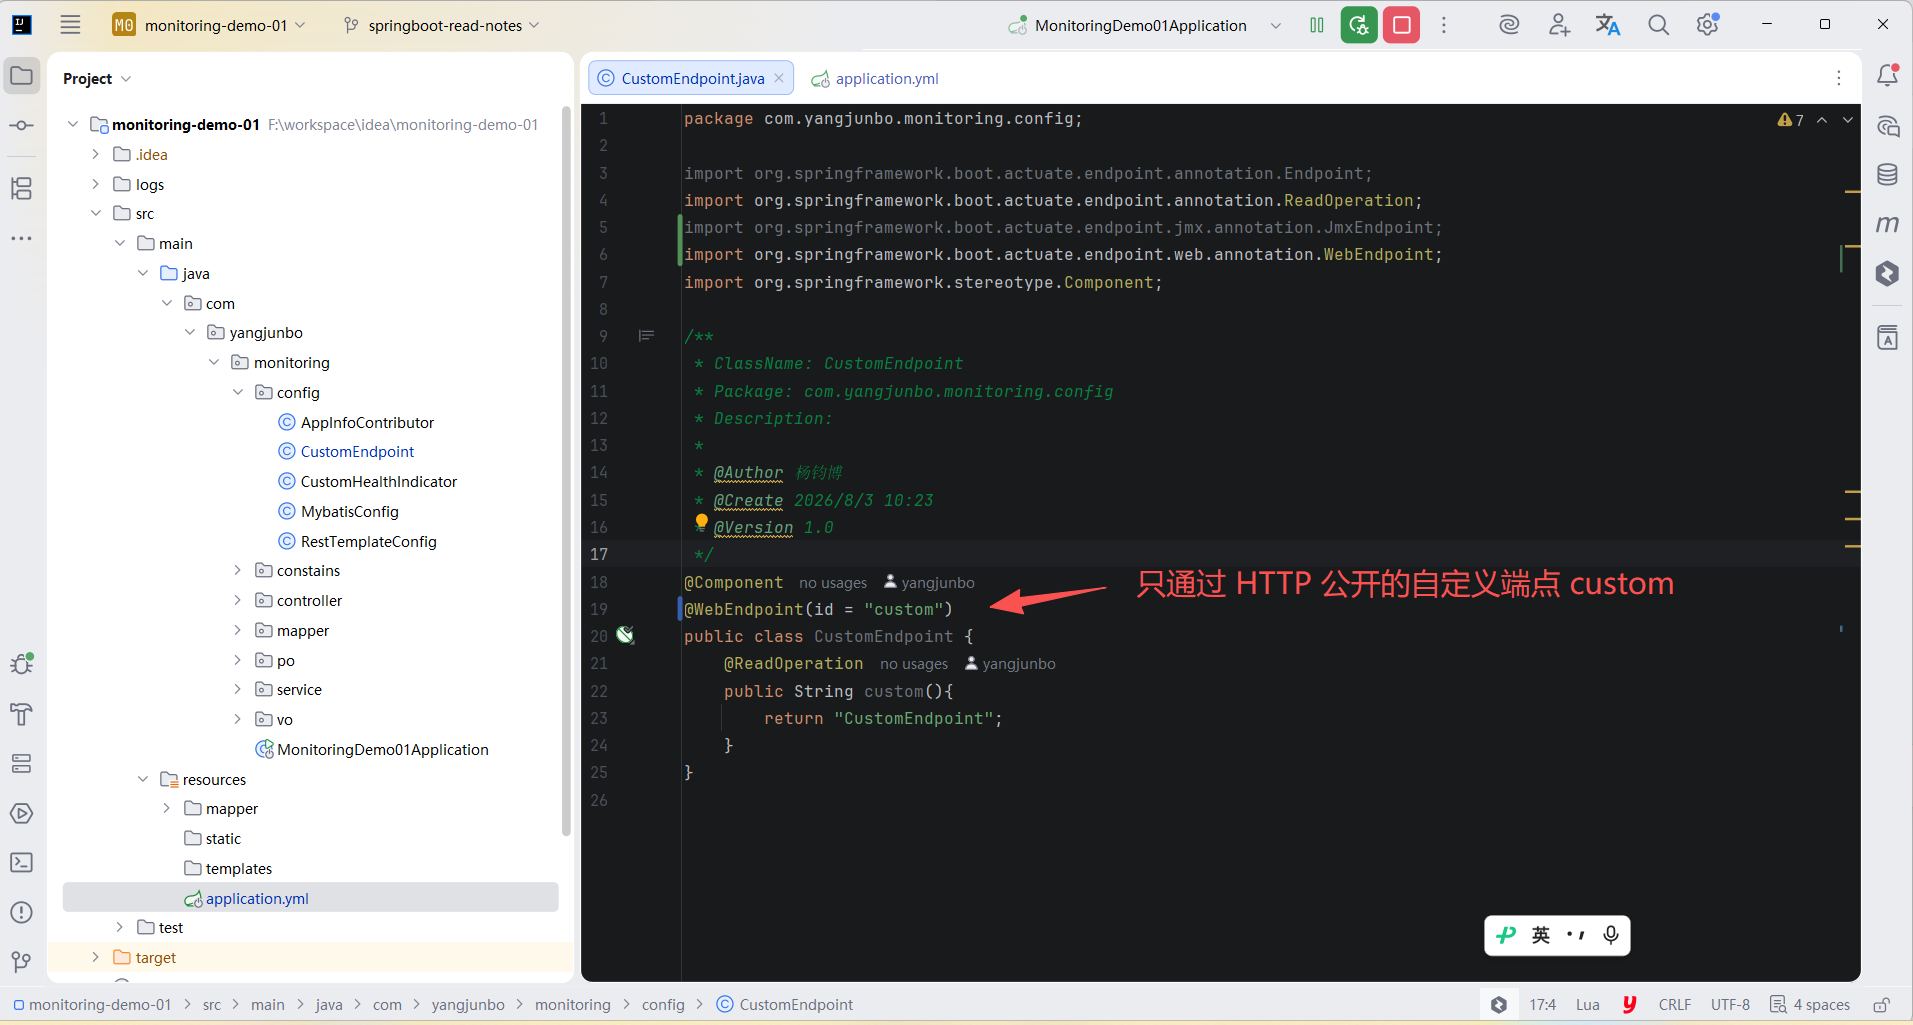Jump to next highlighted problem arrow
This screenshot has width=1913, height=1025.
pos(1848,120)
